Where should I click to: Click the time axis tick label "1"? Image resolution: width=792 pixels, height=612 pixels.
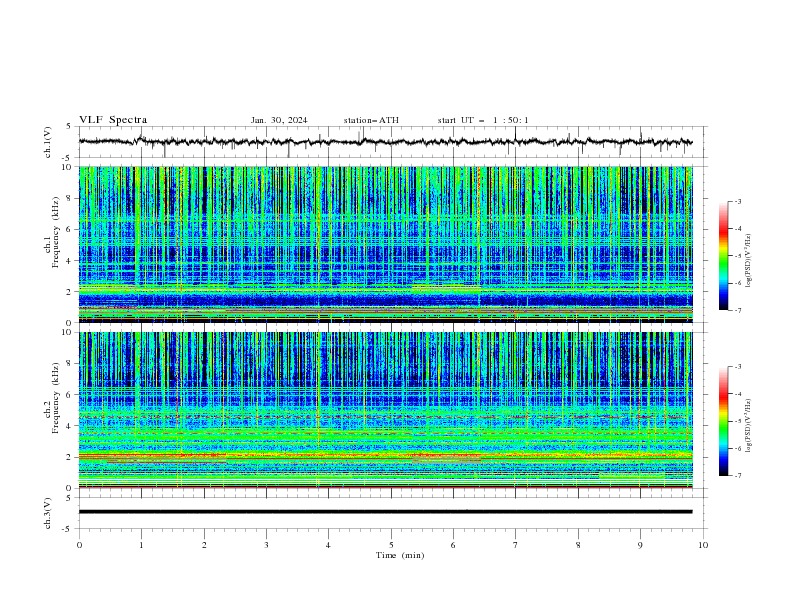click(141, 545)
